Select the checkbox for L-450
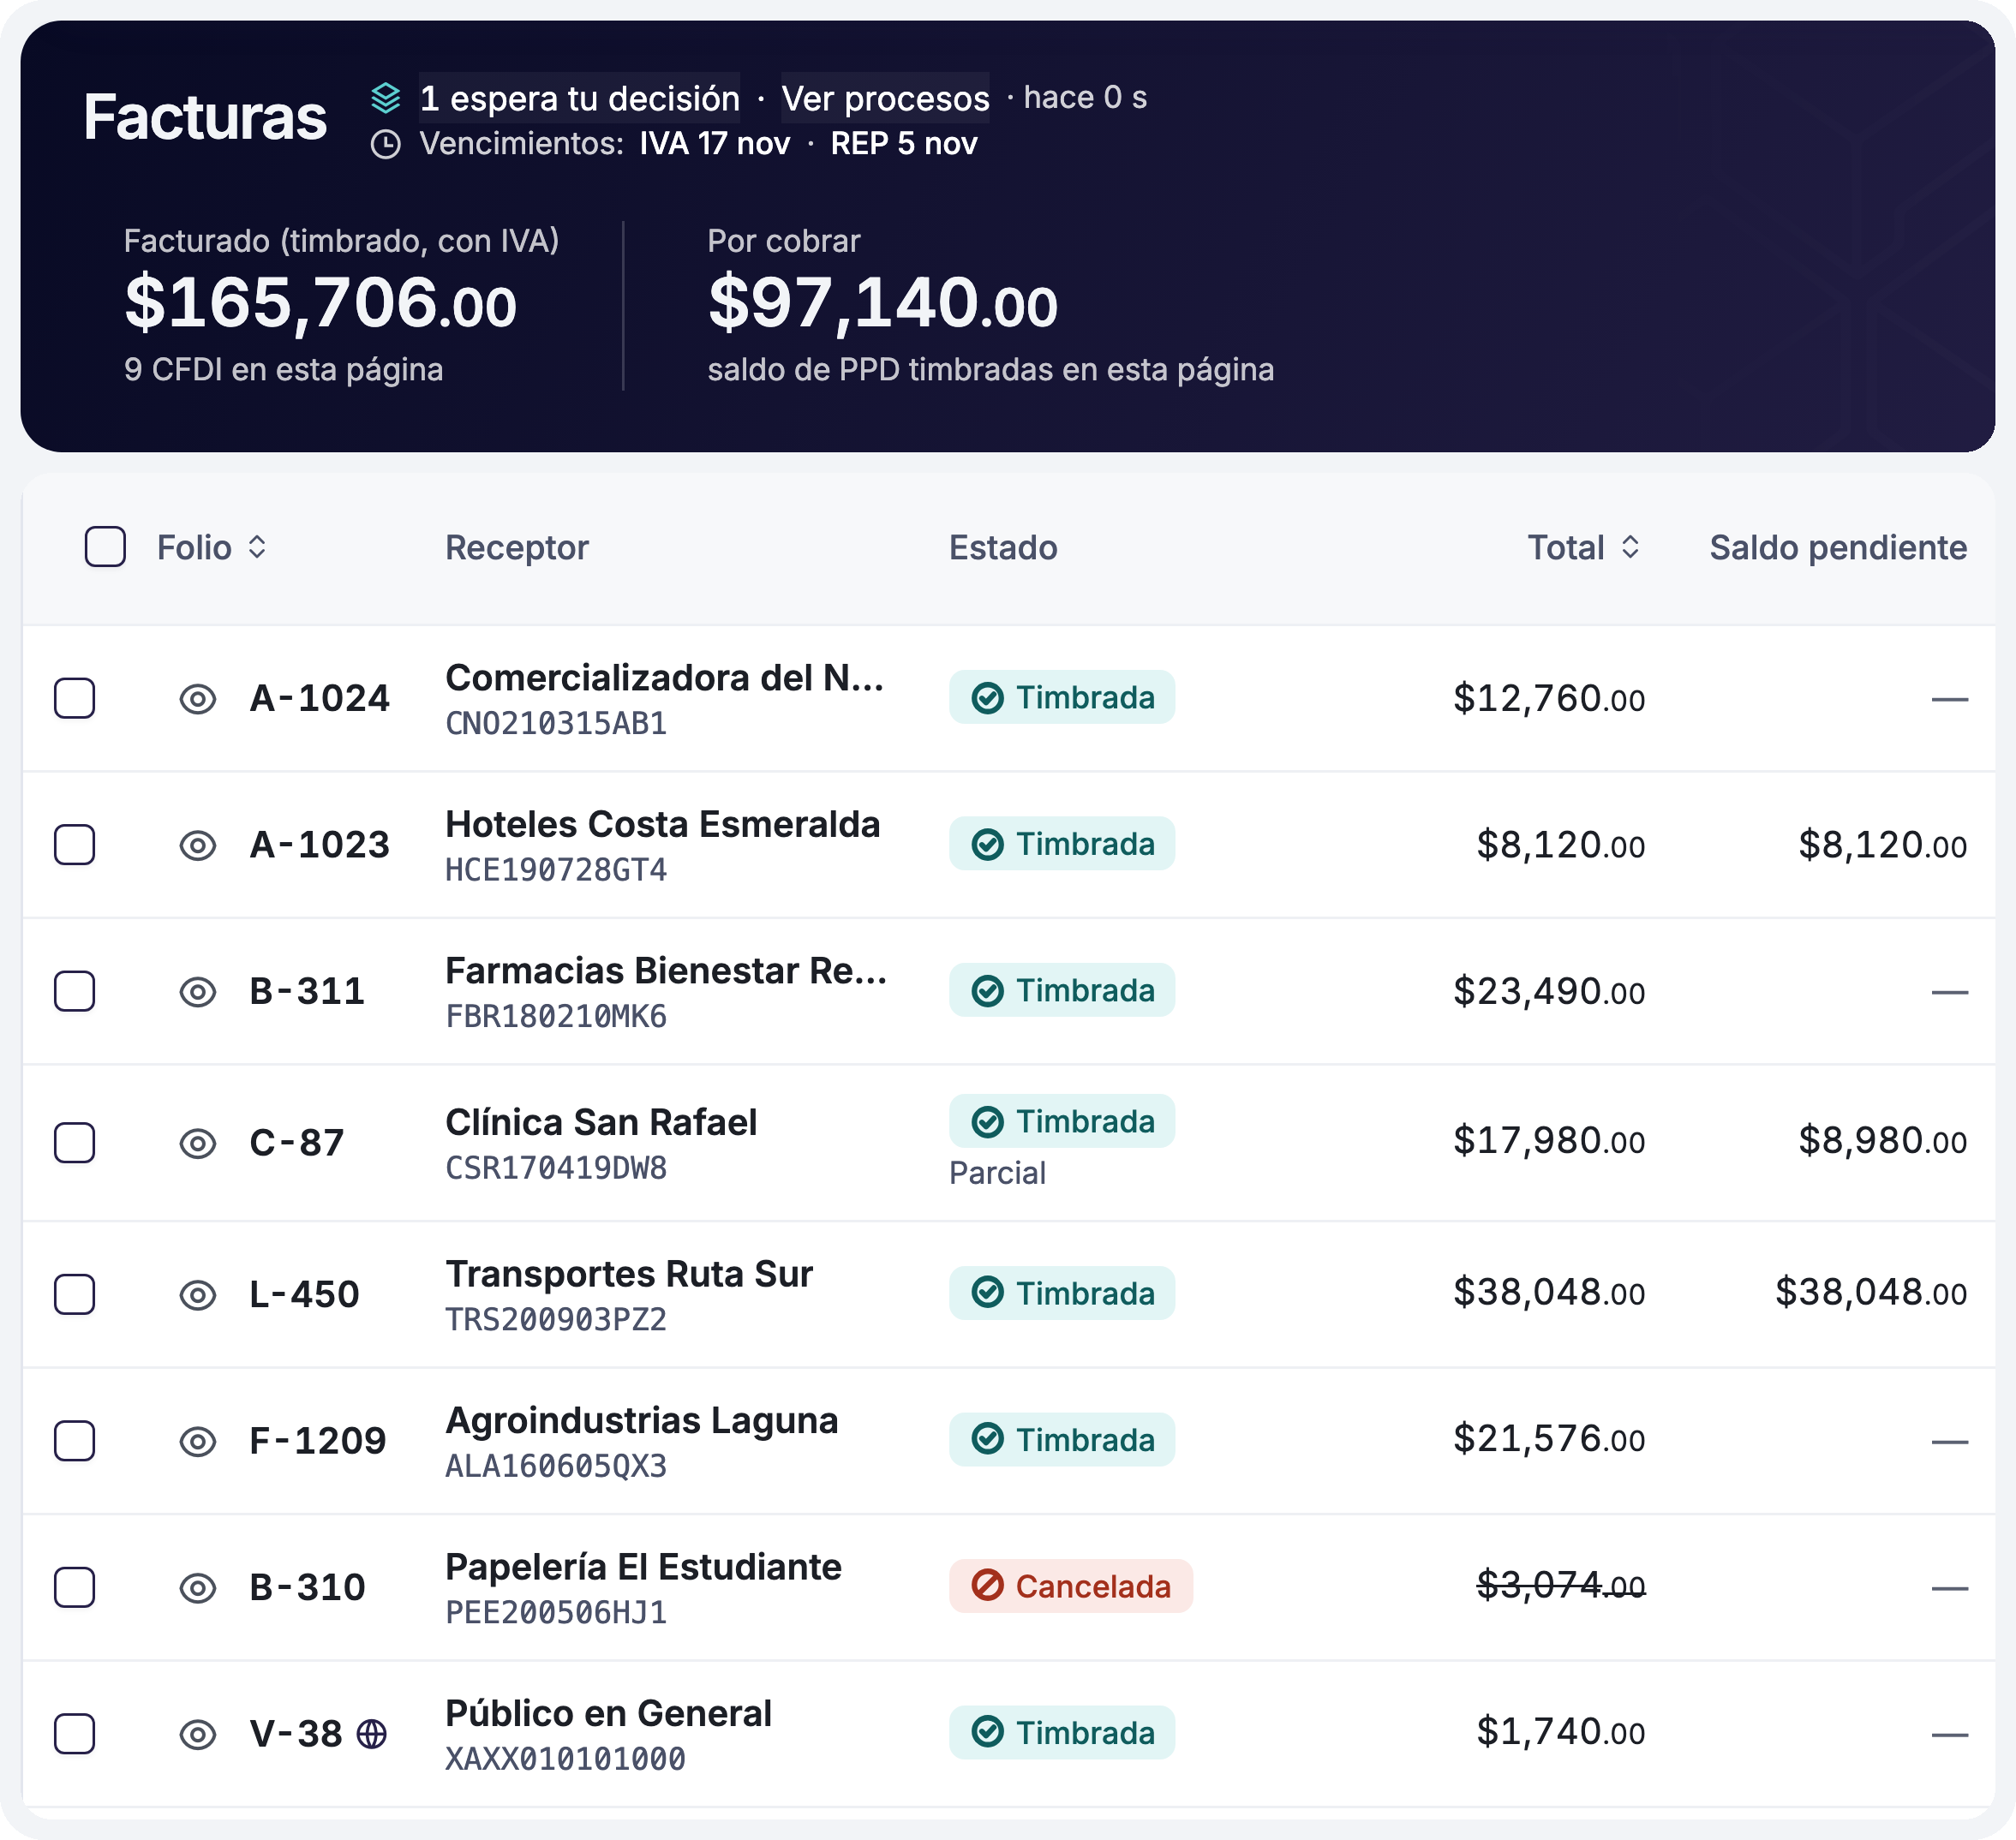2016x1840 pixels. [x=75, y=1294]
